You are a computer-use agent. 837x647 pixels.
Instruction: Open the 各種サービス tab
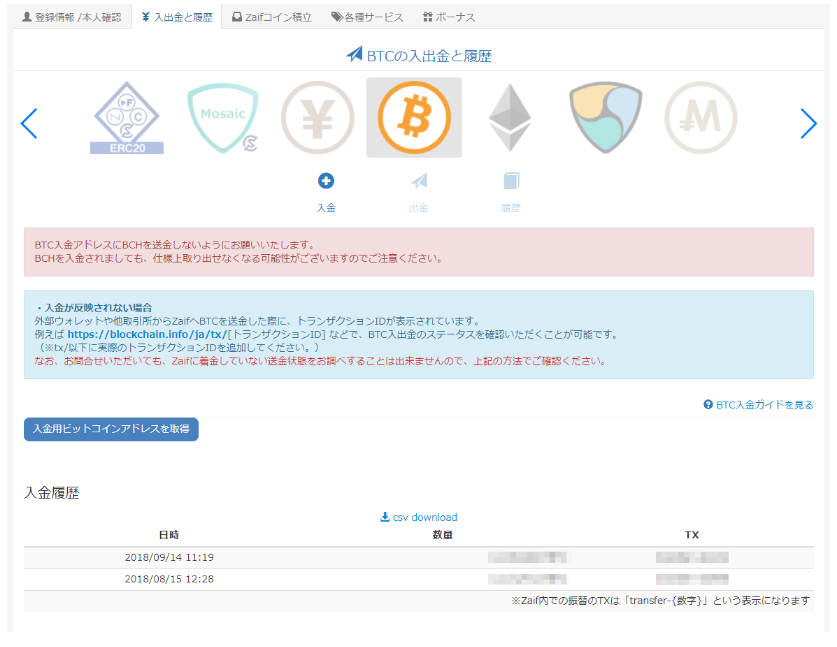coord(367,17)
